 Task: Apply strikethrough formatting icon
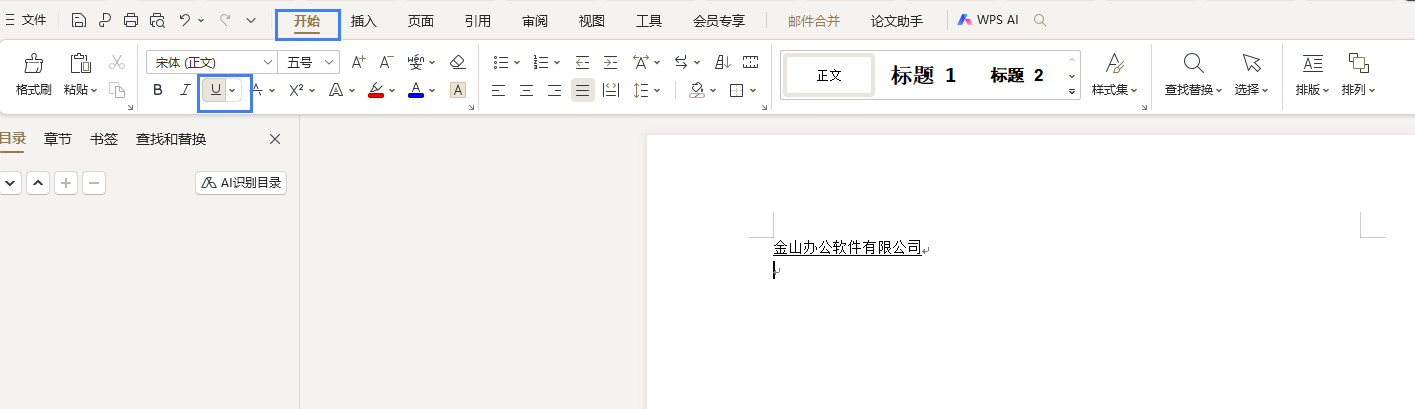[x=257, y=90]
